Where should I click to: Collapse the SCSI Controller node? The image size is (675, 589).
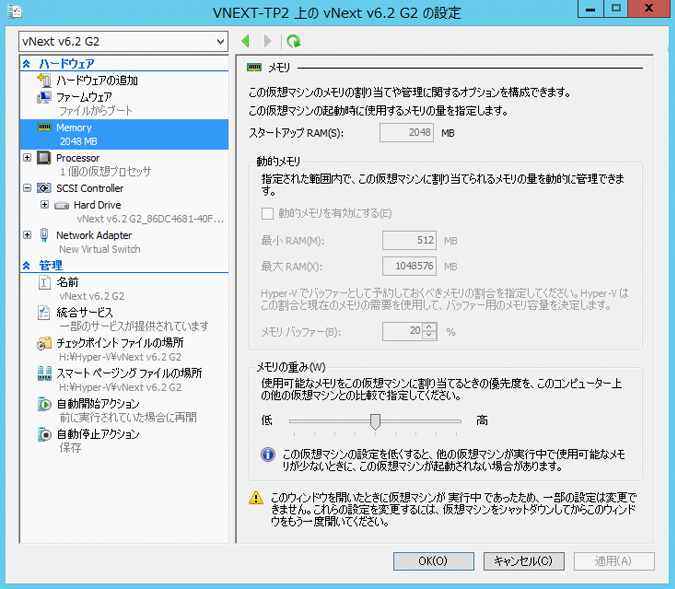pos(27,188)
